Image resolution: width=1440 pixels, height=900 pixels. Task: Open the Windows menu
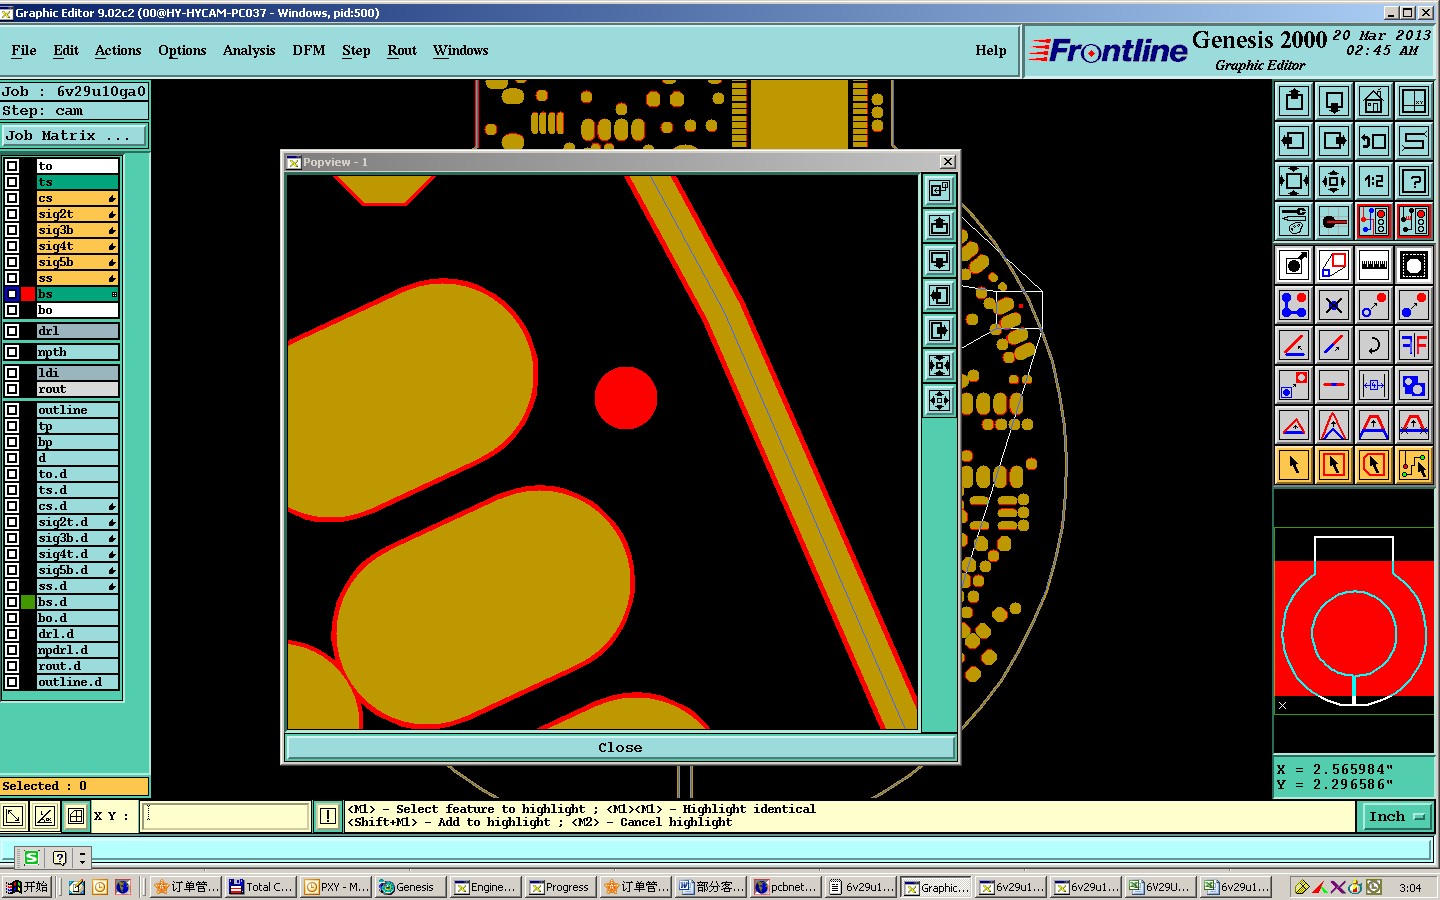point(461,51)
